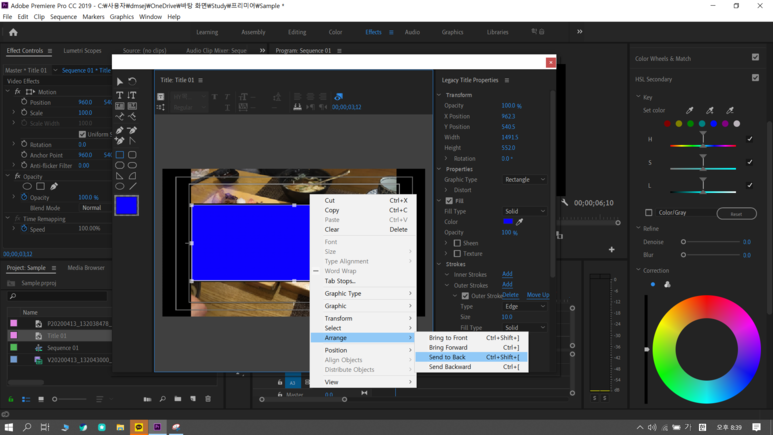Select the Rounded Corner Rectangle tool
Viewport: 773px width, 435px height.
pyautogui.click(x=132, y=155)
